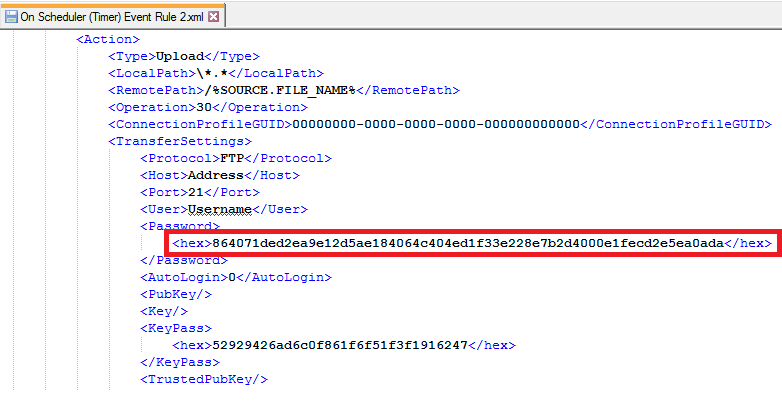Click the ConnectionProfileGUID zero value
This screenshot has height=410, width=782.
(x=435, y=124)
